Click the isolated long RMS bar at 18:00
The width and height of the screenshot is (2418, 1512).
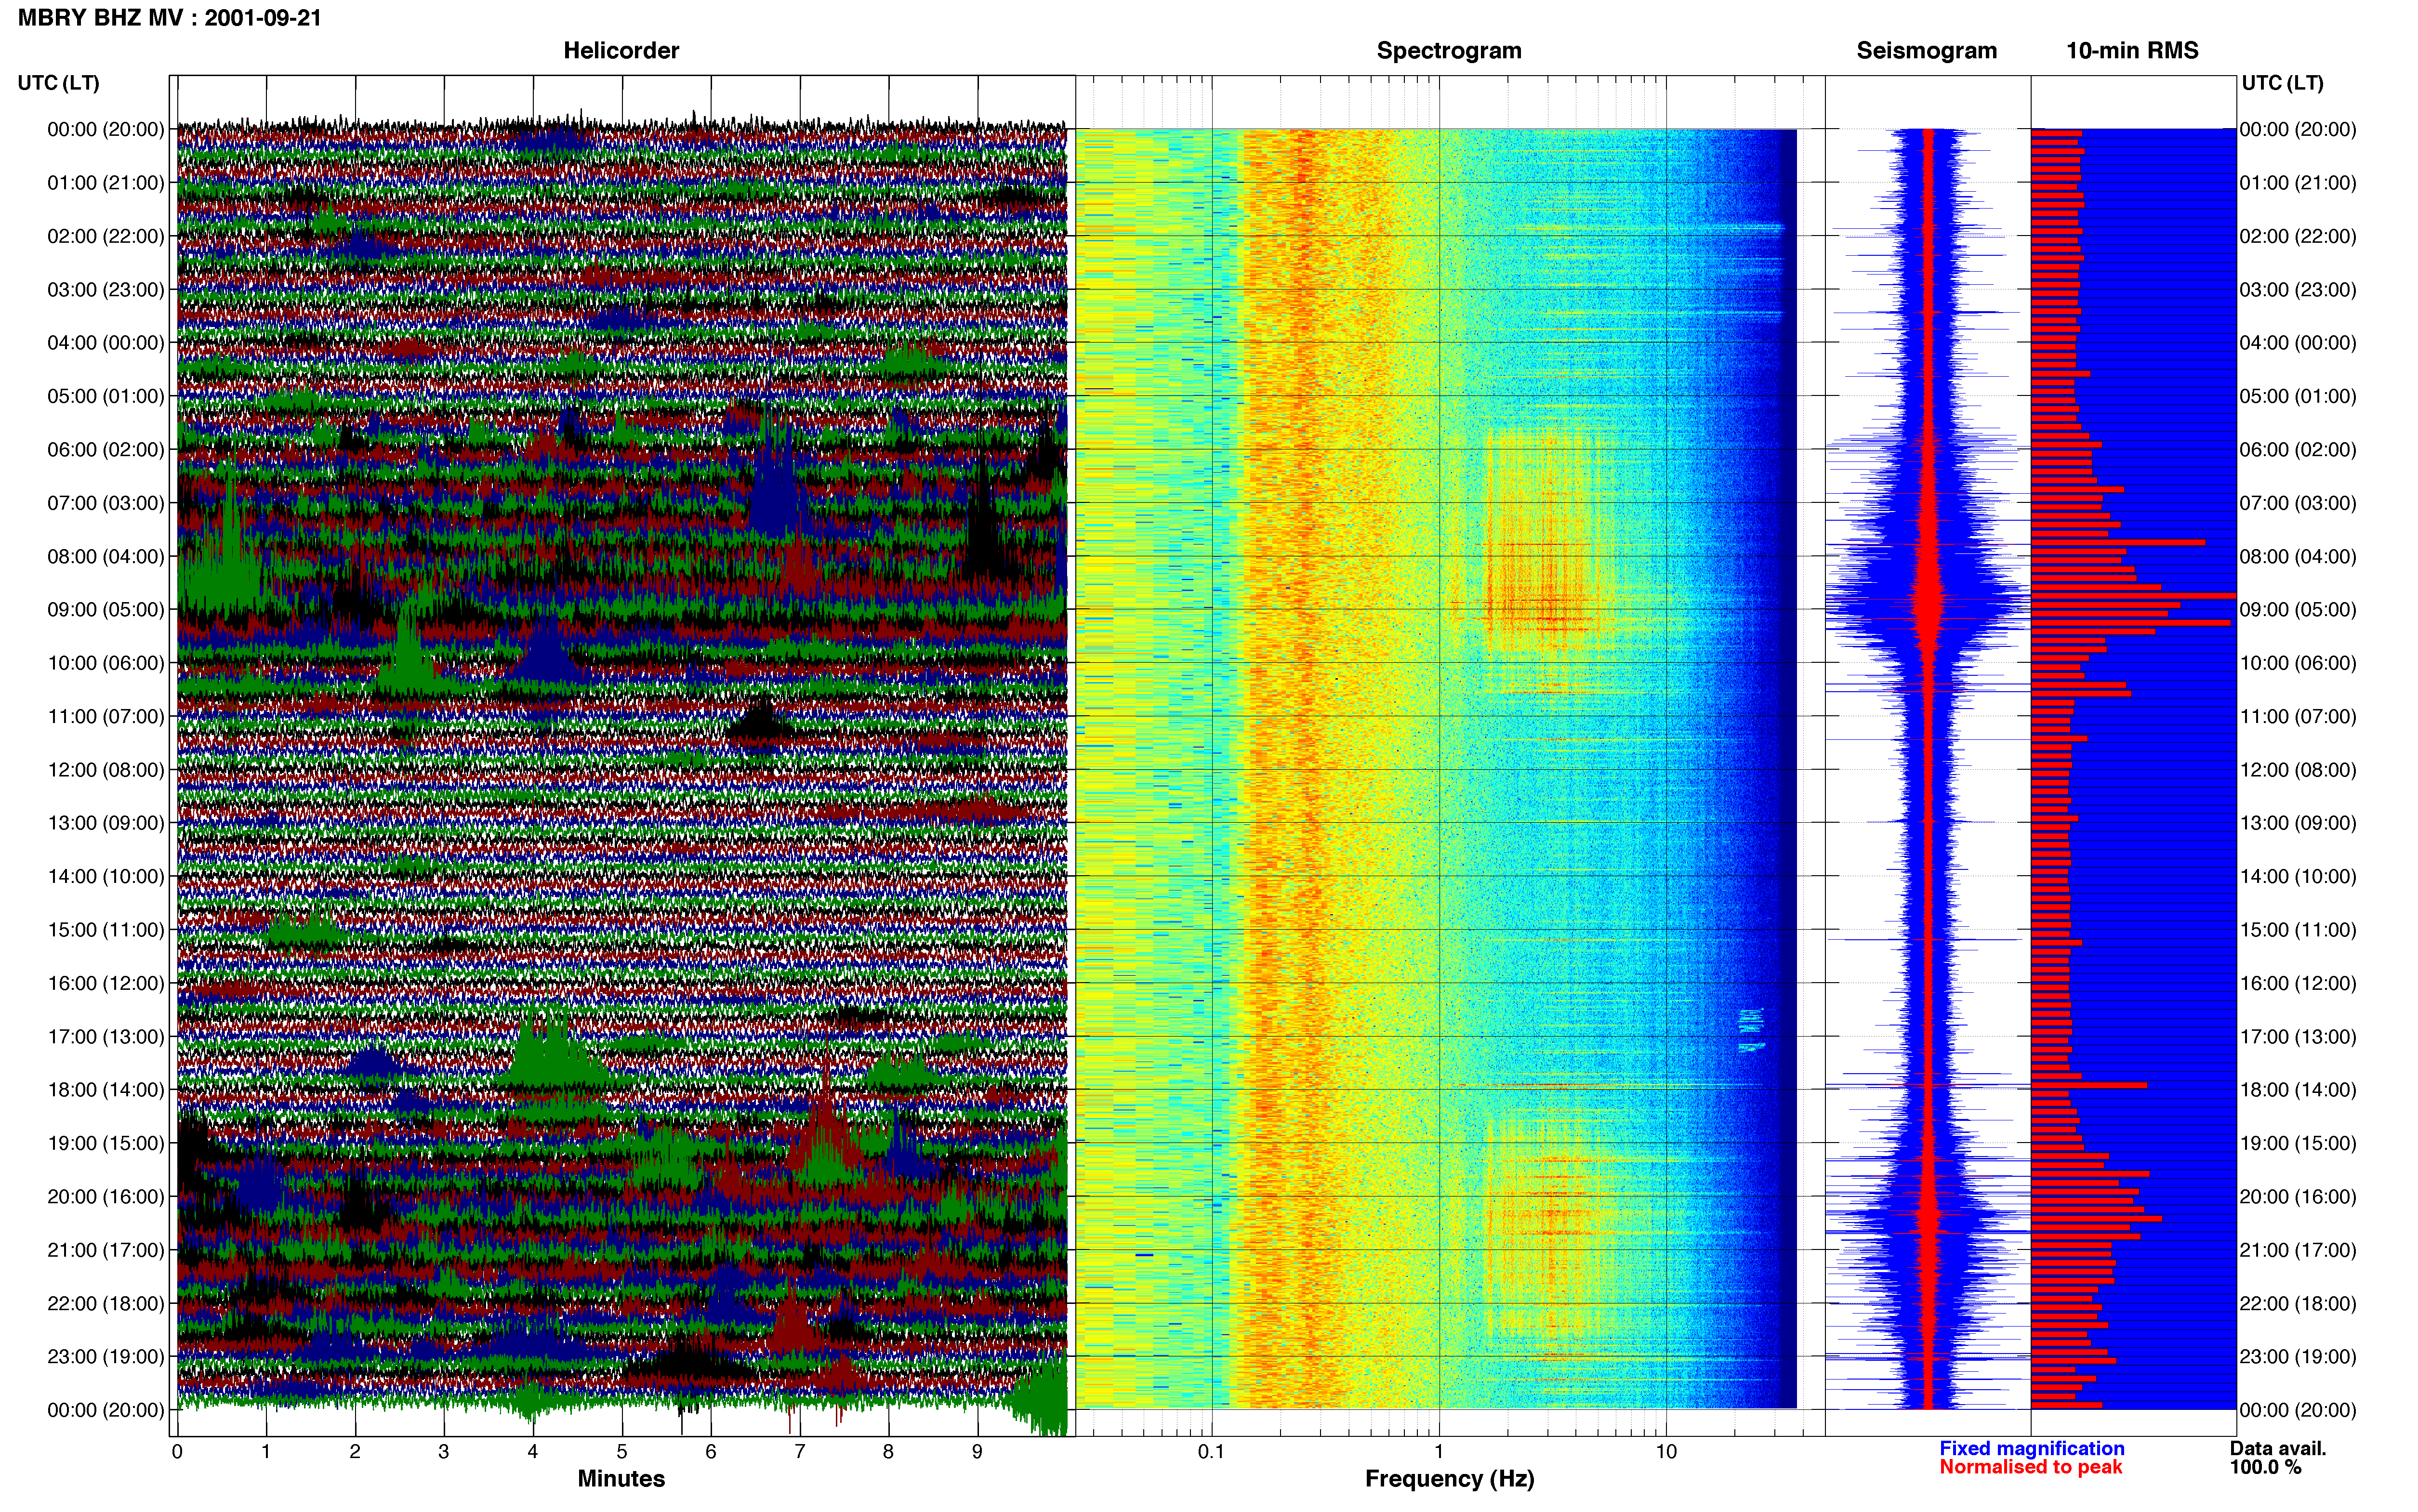pos(2089,1085)
